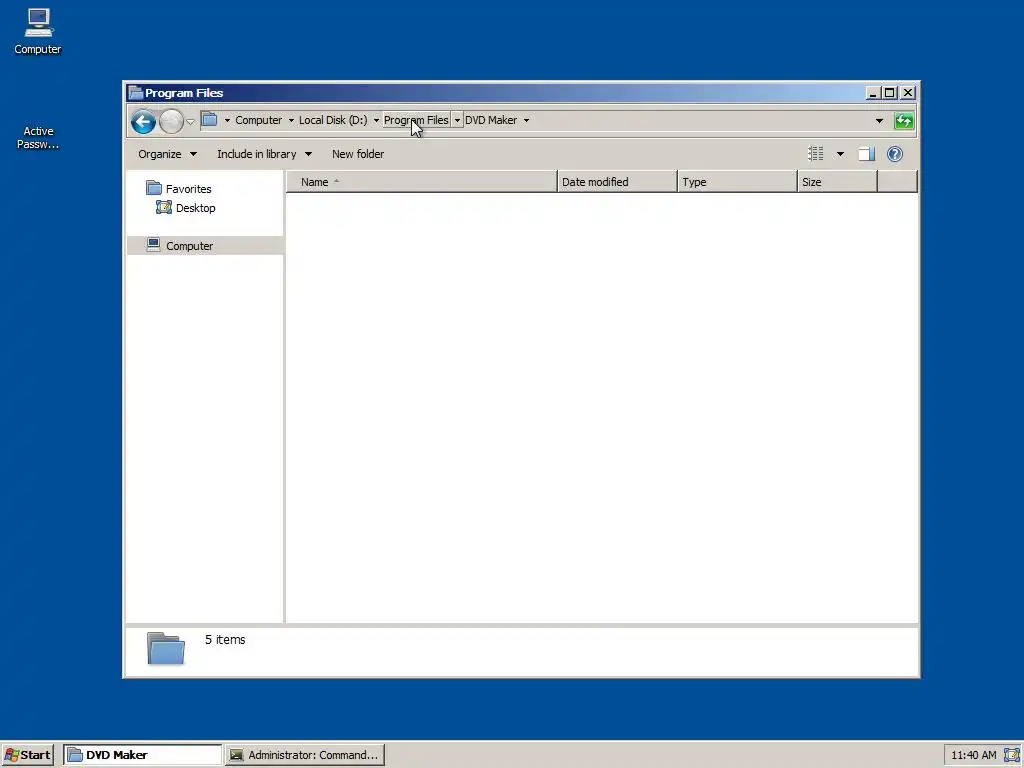This screenshot has height=768, width=1024.
Task: Open previous locations address dropdown
Action: (879, 121)
